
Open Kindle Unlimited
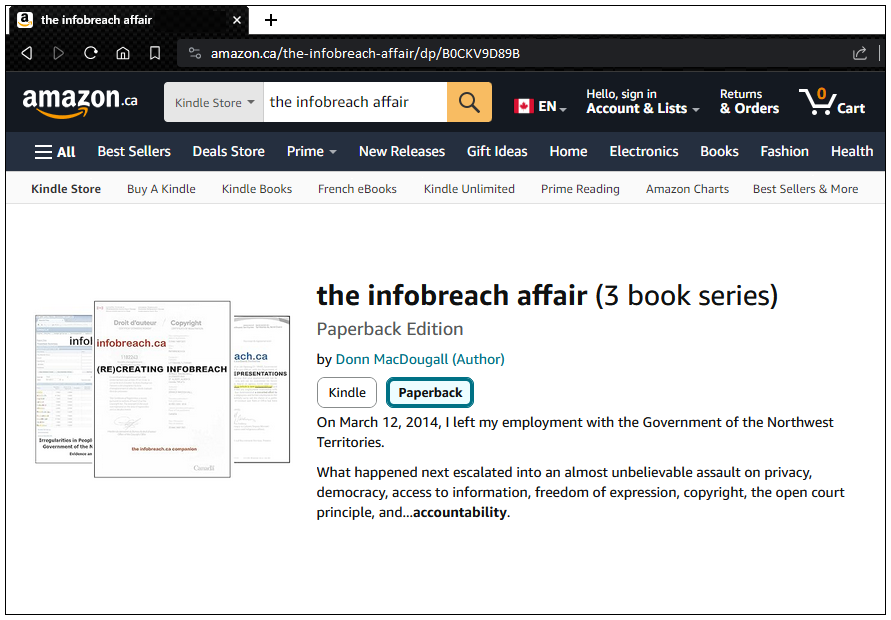click(469, 189)
